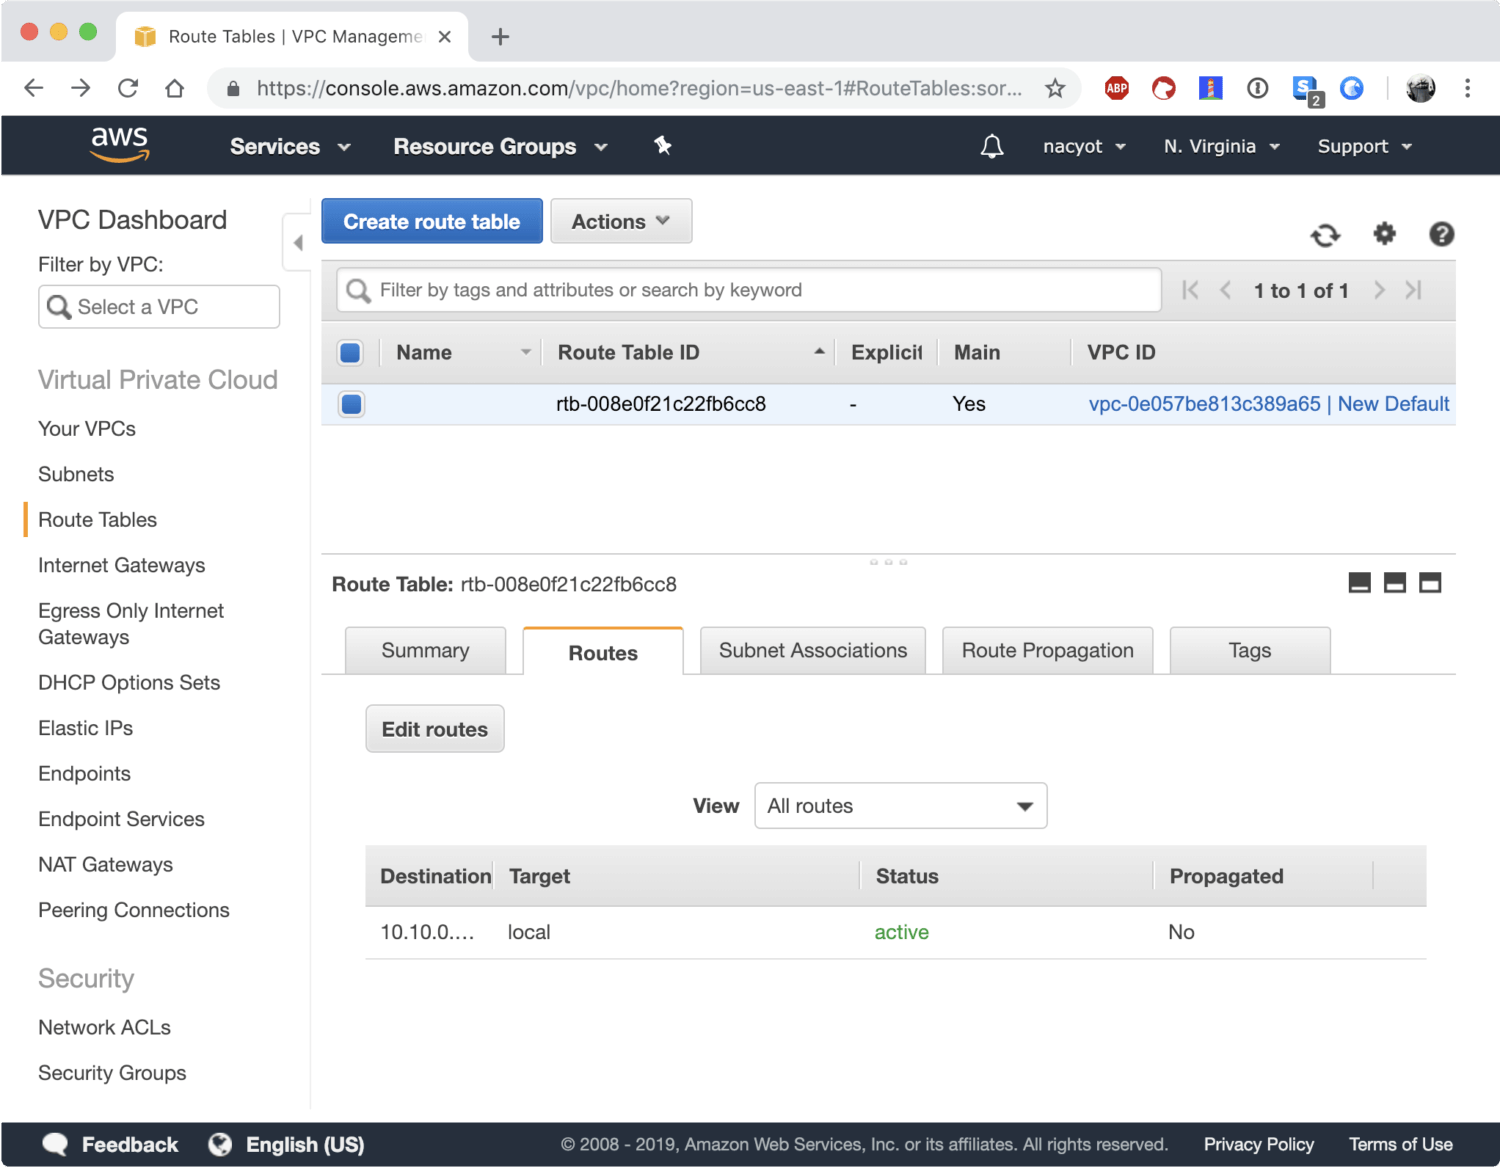Click the AWS logo home icon

120,144
